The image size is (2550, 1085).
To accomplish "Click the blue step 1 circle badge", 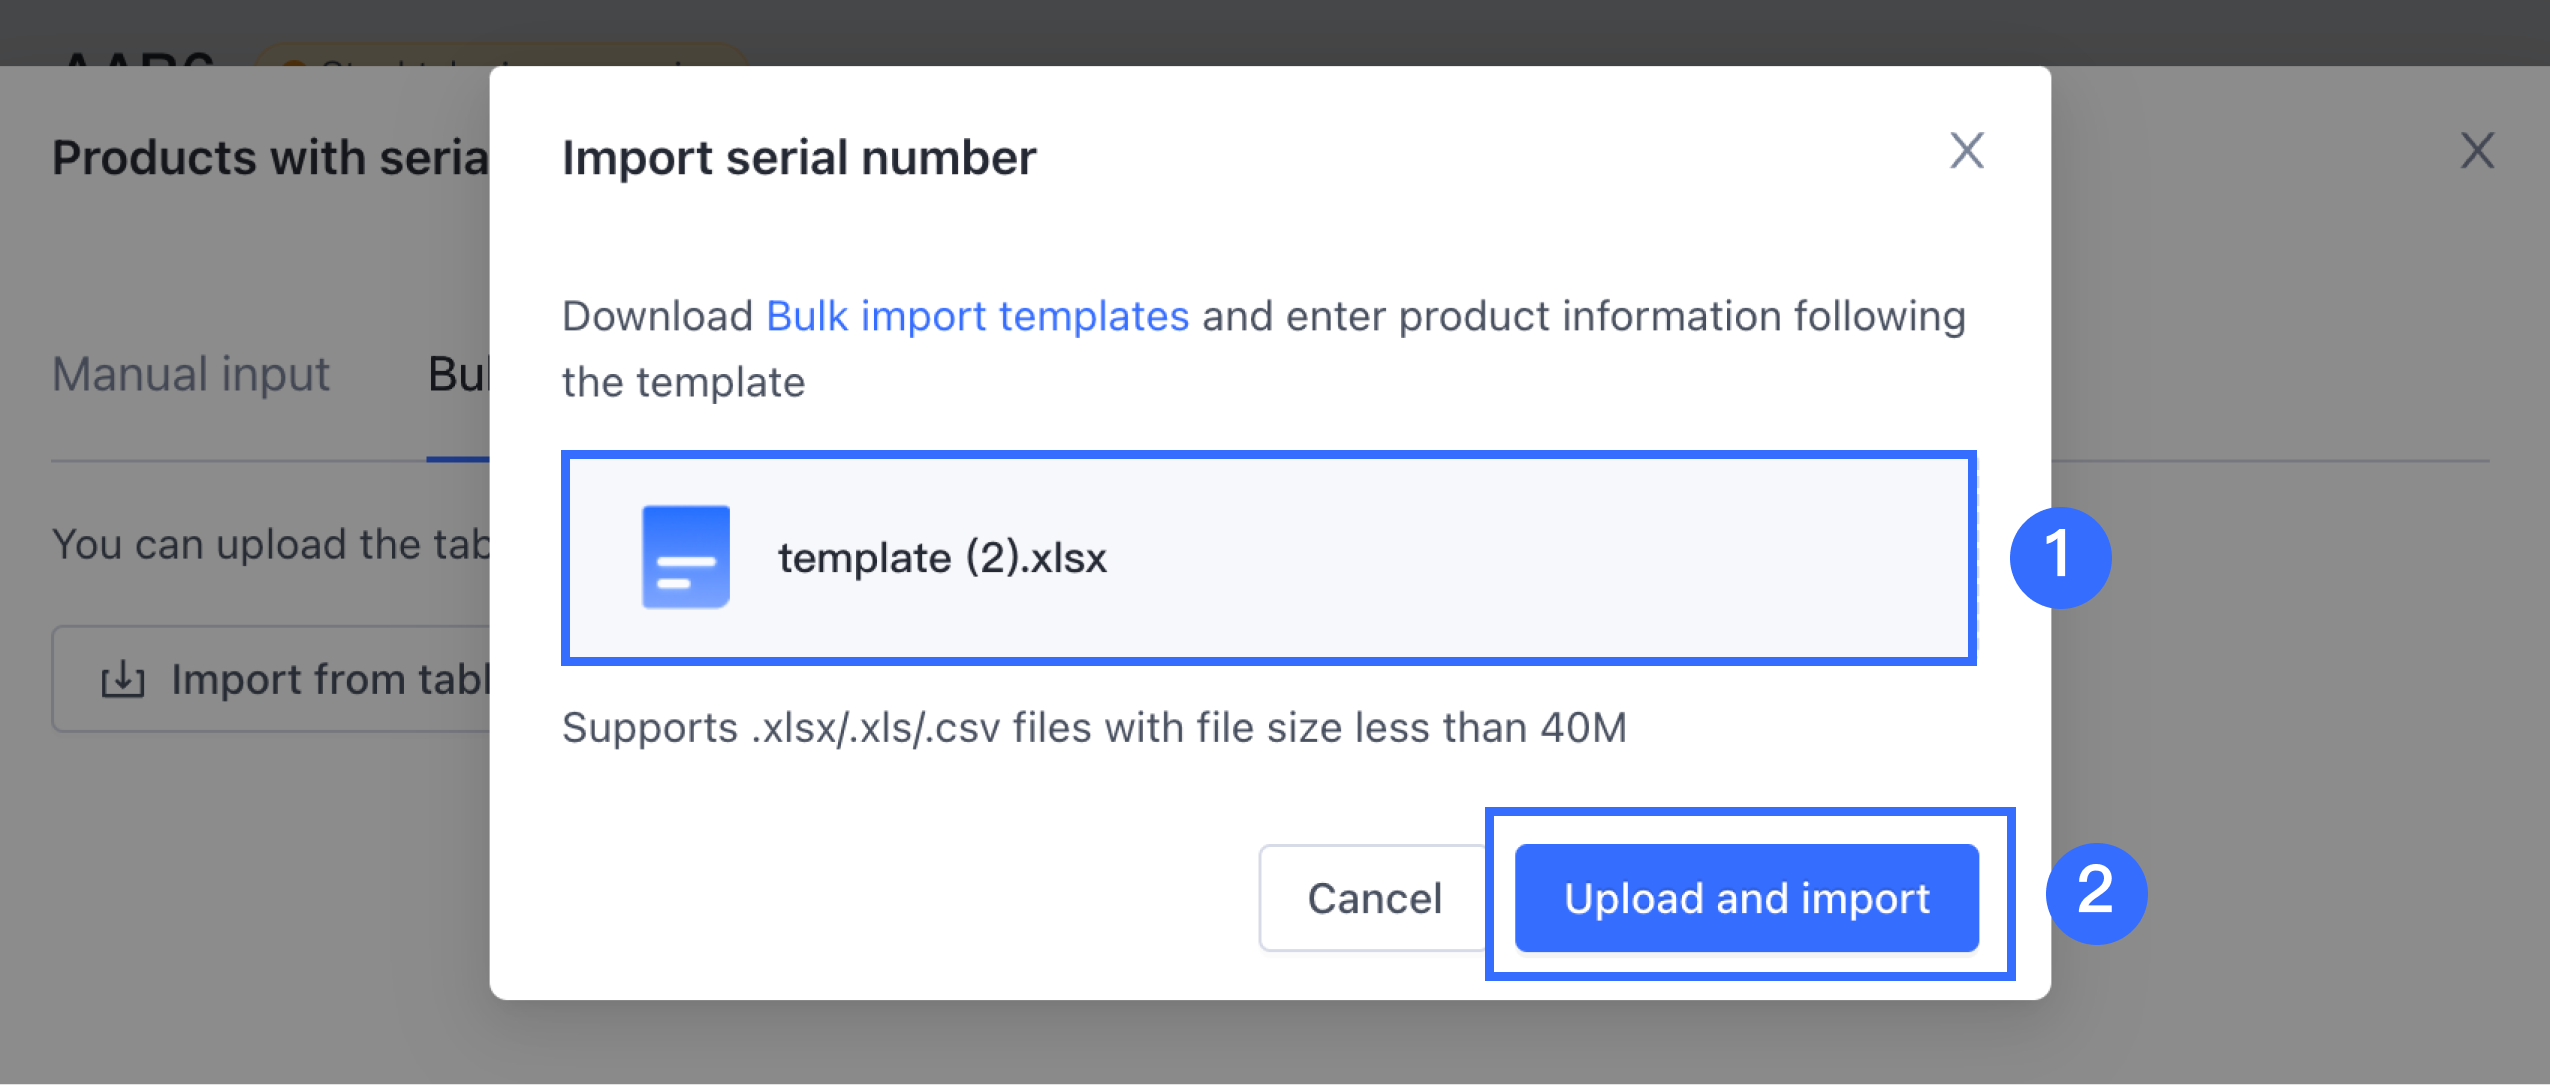I will (2060, 557).
